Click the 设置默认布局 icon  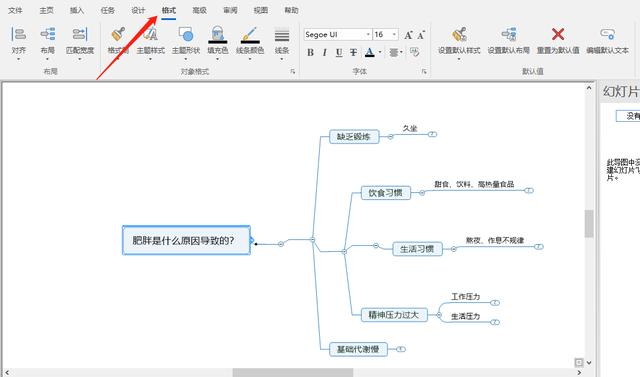click(509, 35)
